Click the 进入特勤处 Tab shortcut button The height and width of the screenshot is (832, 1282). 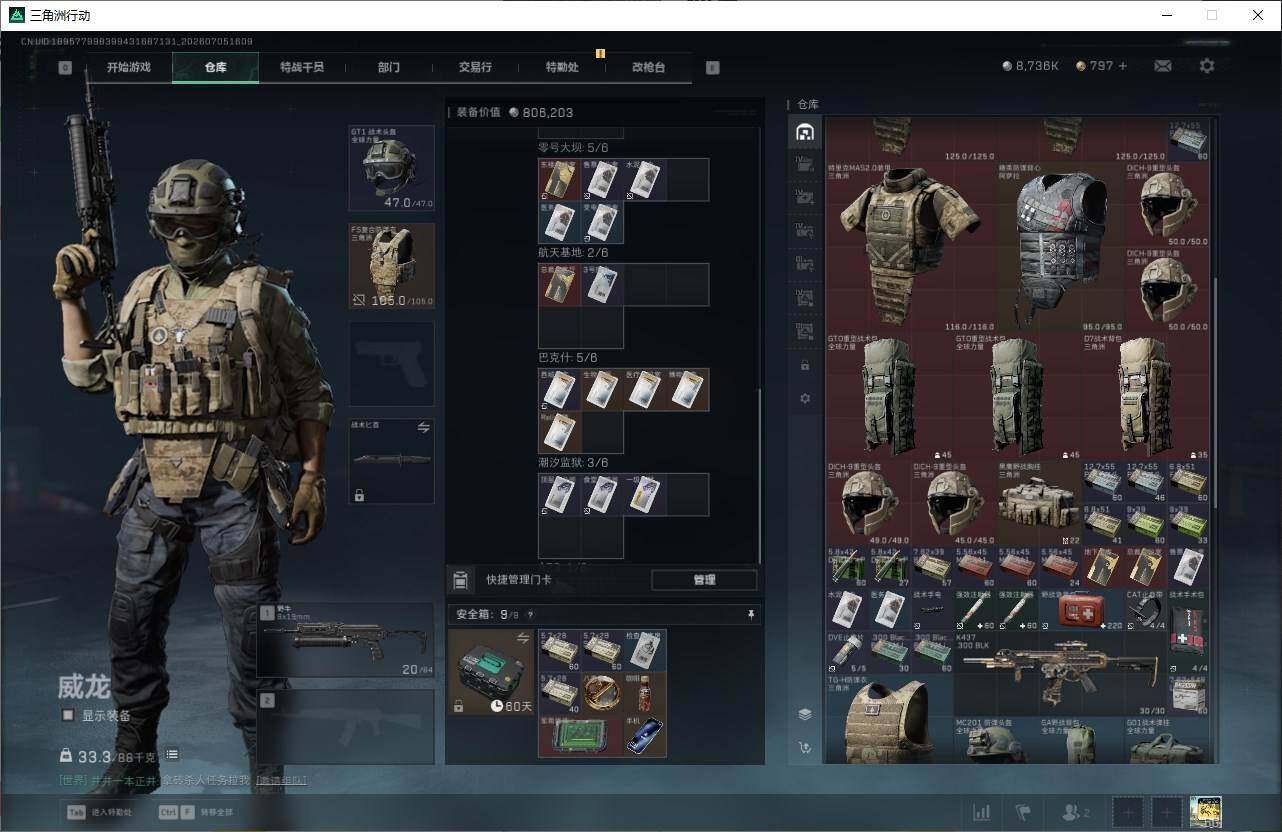(x=101, y=813)
